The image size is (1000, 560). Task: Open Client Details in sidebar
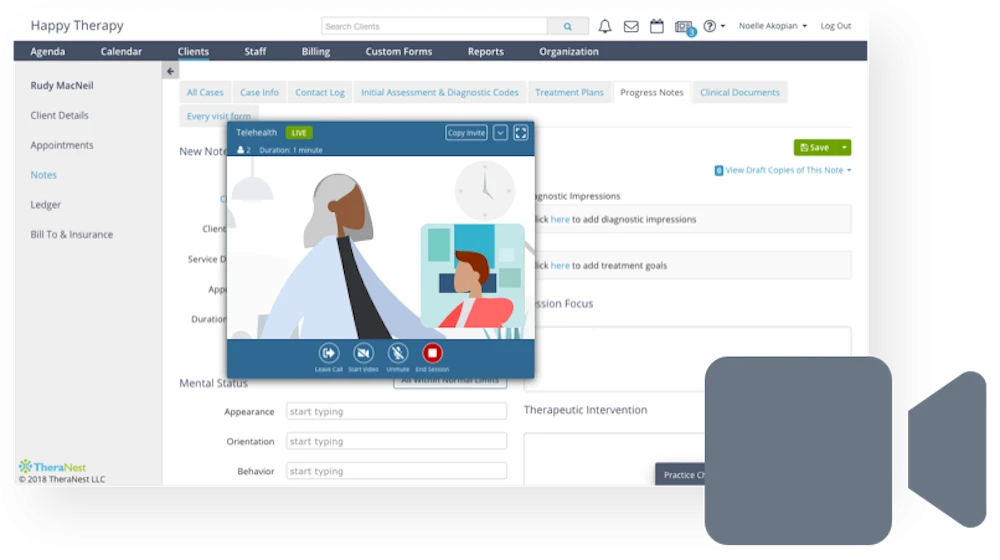pos(59,115)
